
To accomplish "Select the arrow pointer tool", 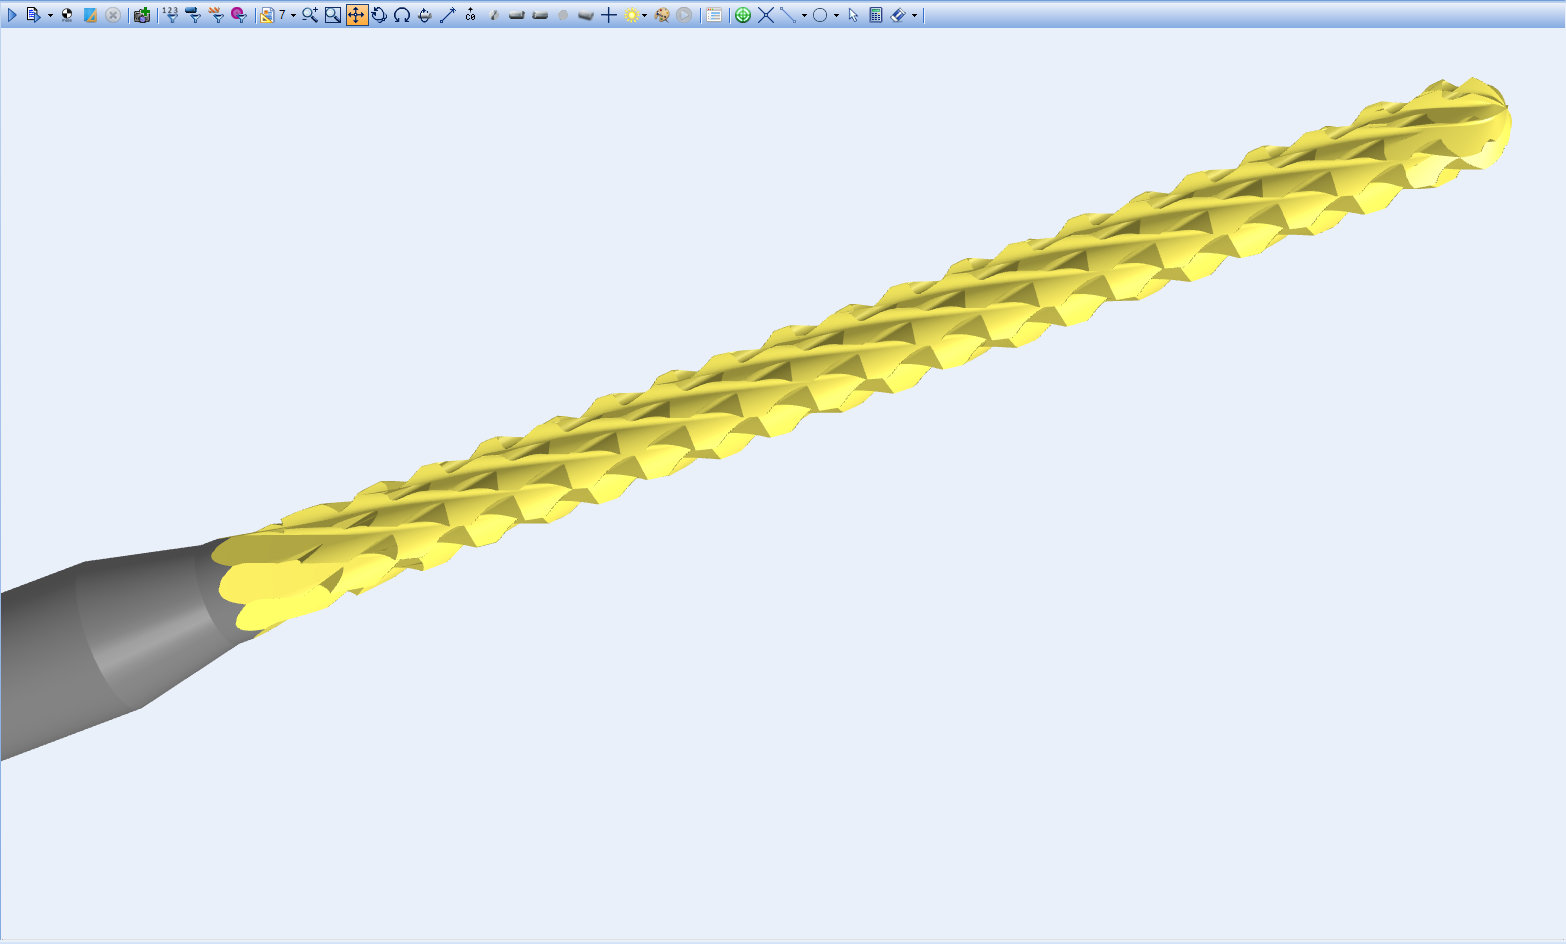I will pos(853,15).
